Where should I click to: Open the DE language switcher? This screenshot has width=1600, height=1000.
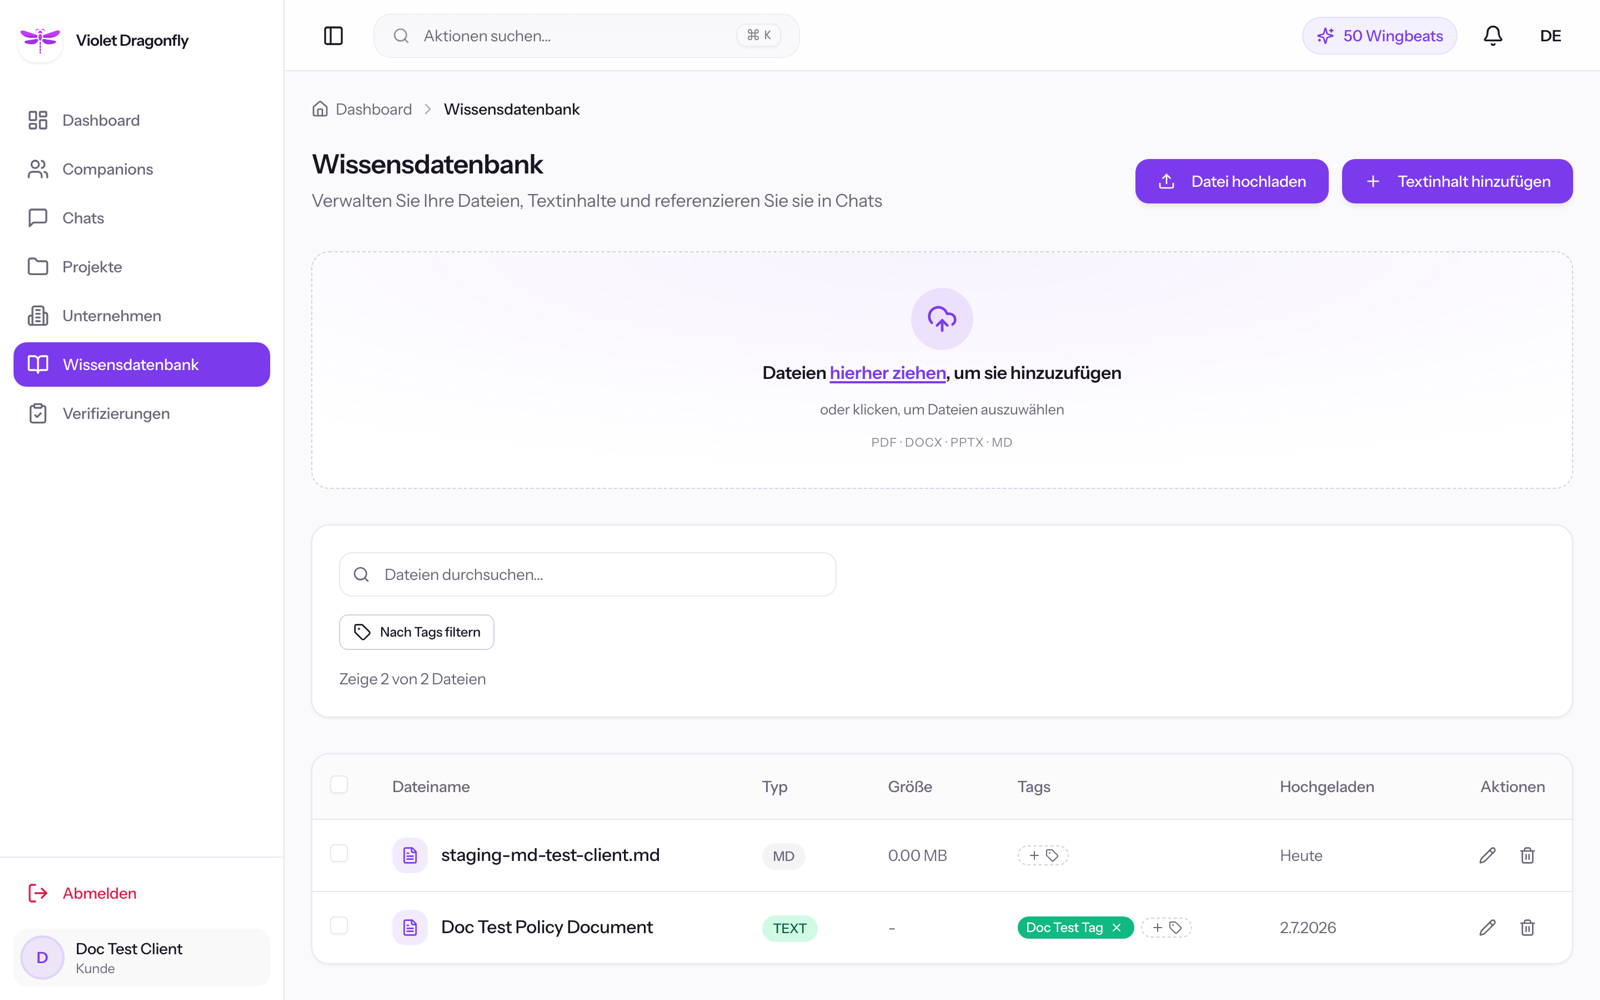point(1550,36)
